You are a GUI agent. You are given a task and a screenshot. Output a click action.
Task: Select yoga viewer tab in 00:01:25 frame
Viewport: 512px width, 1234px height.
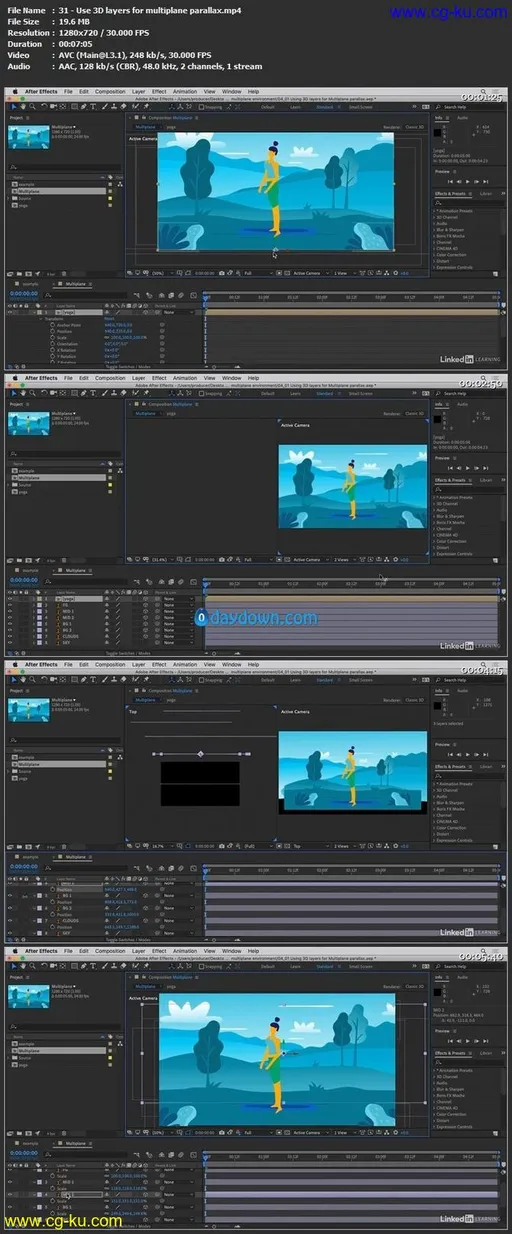171,128
